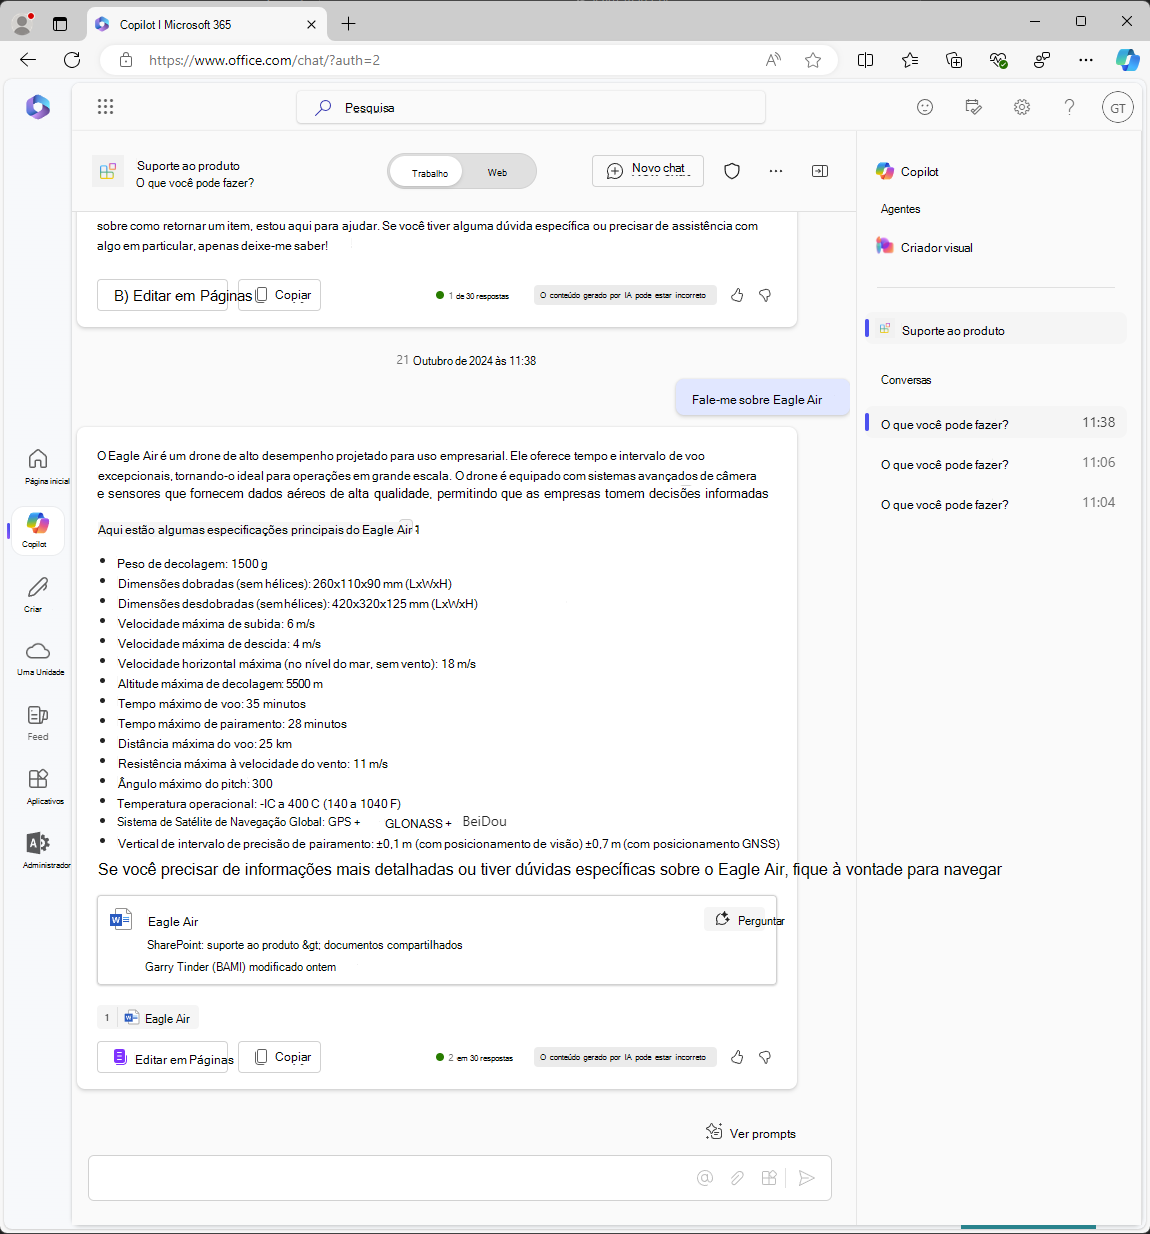Open the browser split screen icon
This screenshot has height=1234, width=1150.
(x=866, y=60)
